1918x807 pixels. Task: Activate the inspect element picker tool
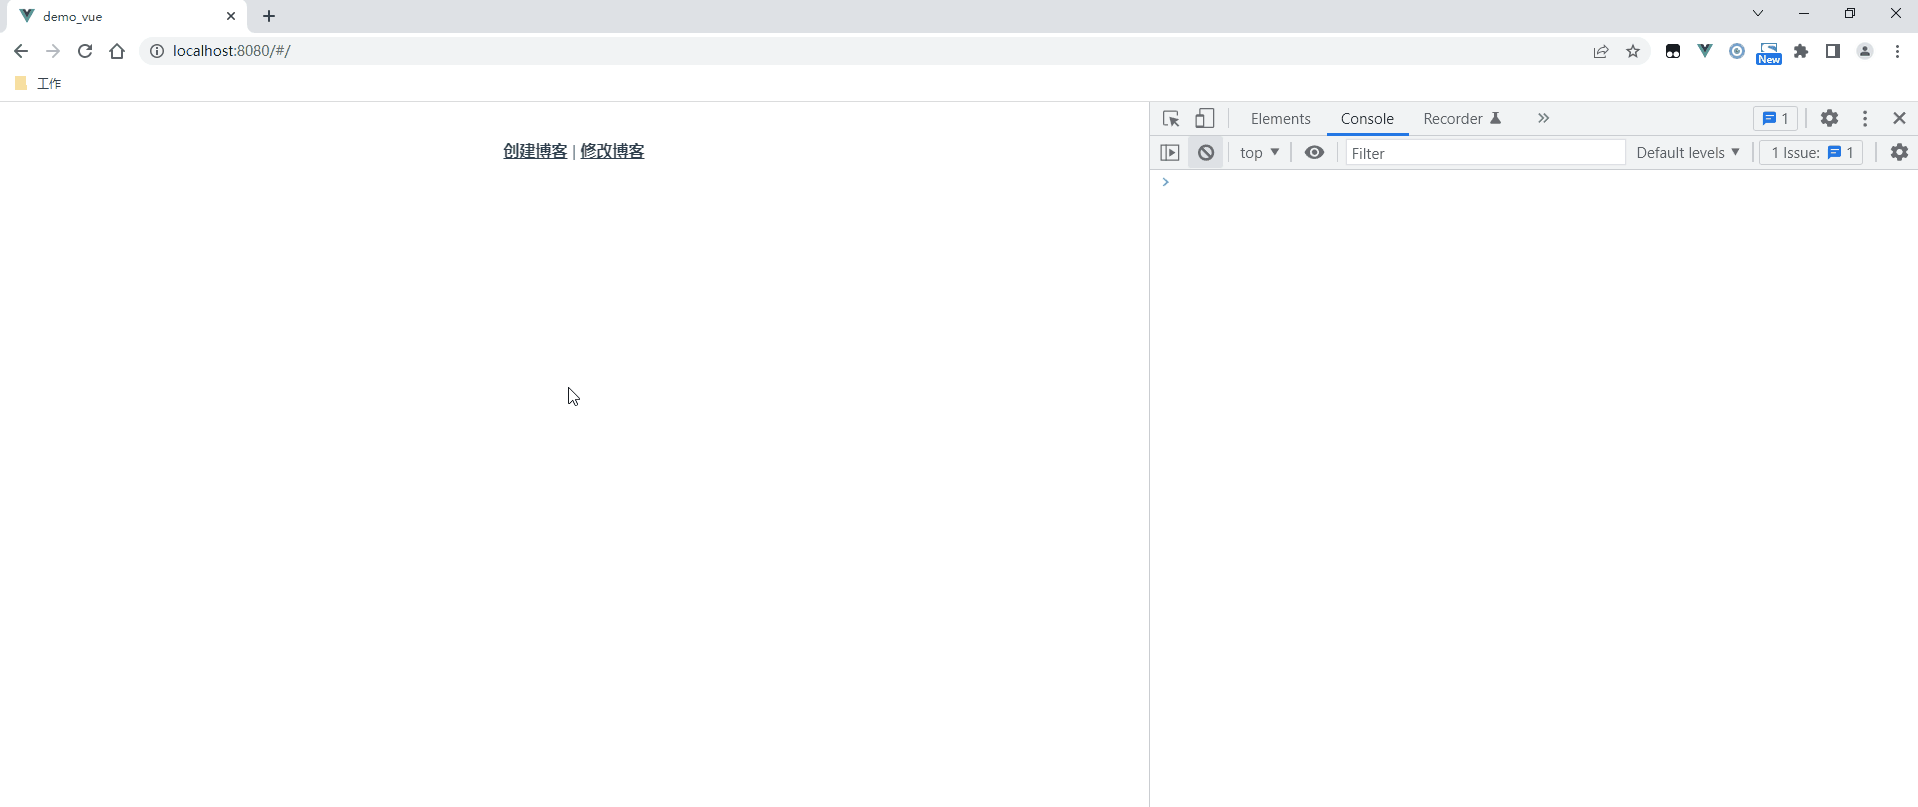(x=1171, y=119)
